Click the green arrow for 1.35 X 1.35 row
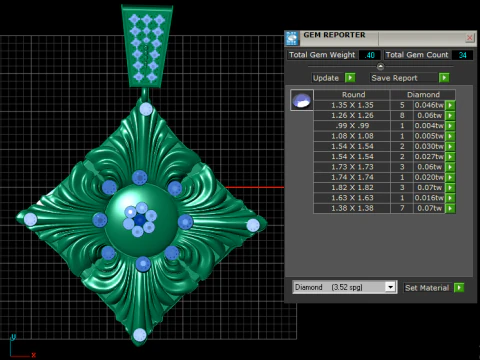This screenshot has height=360, width=480. tap(450, 105)
